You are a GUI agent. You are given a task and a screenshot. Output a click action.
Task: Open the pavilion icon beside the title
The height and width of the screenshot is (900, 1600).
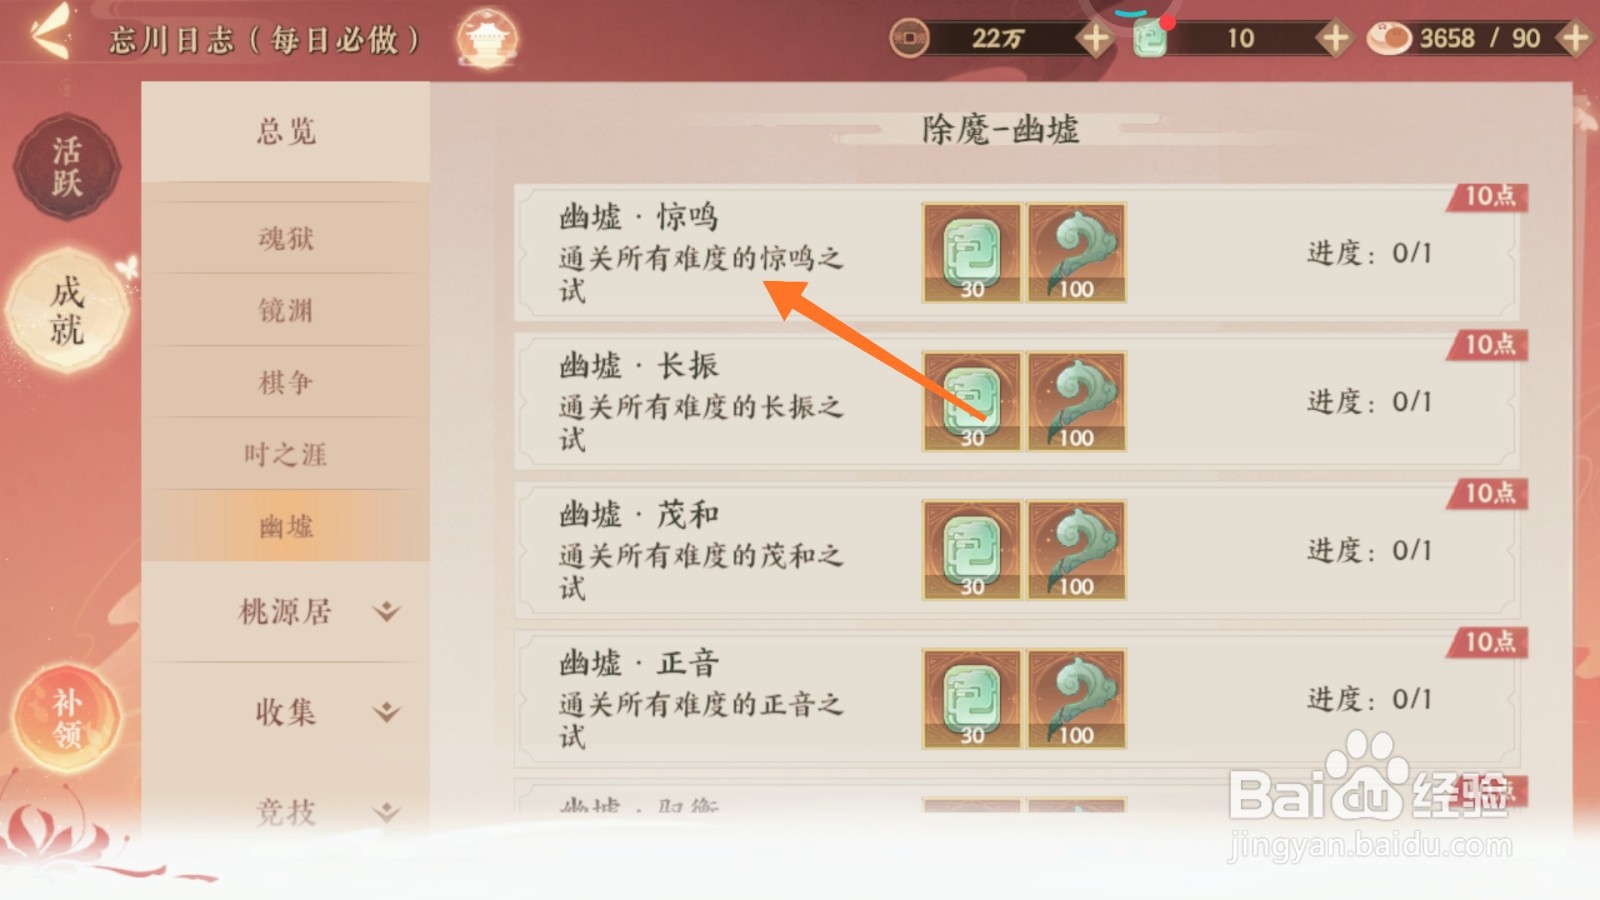pyautogui.click(x=487, y=39)
